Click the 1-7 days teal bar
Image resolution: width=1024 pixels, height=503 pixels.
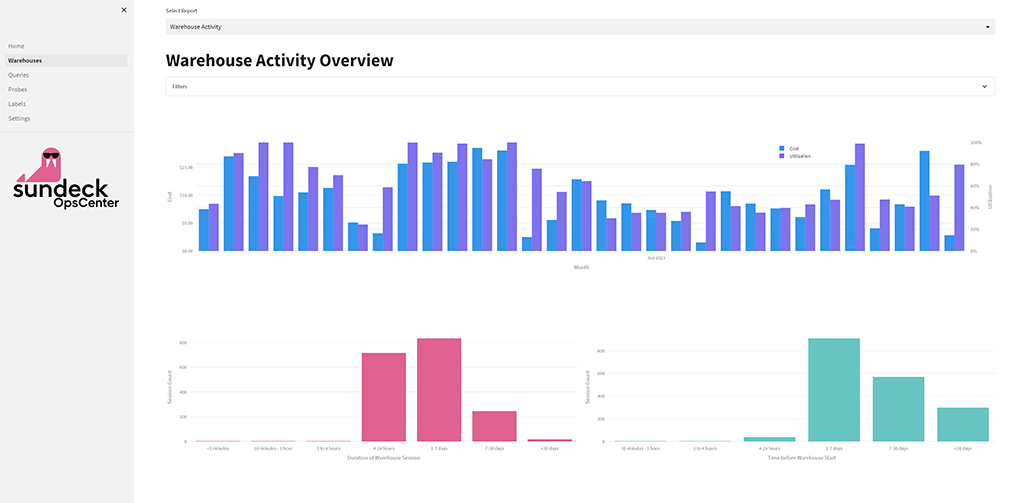click(834, 390)
